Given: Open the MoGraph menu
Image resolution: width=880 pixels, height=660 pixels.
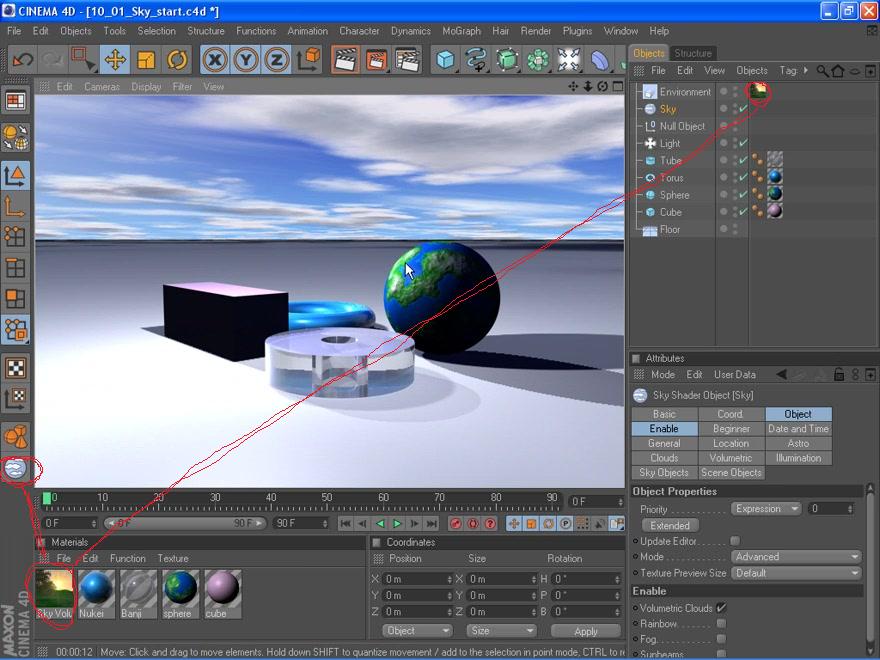Looking at the screenshot, I should pos(461,31).
